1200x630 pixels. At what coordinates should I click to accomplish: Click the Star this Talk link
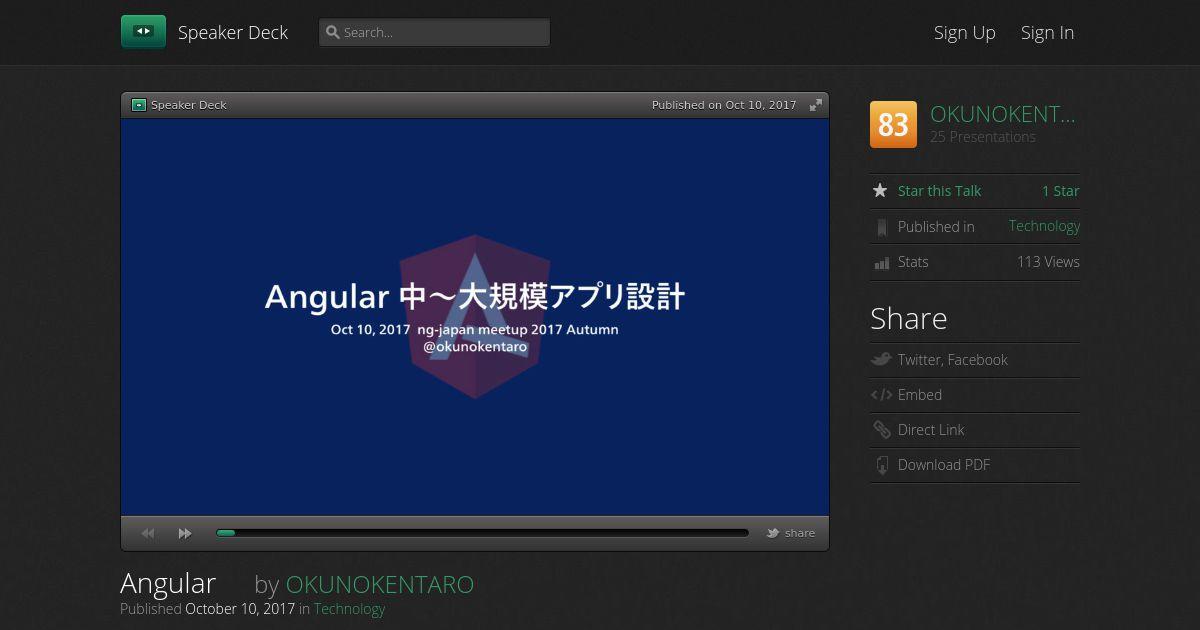[x=939, y=191]
